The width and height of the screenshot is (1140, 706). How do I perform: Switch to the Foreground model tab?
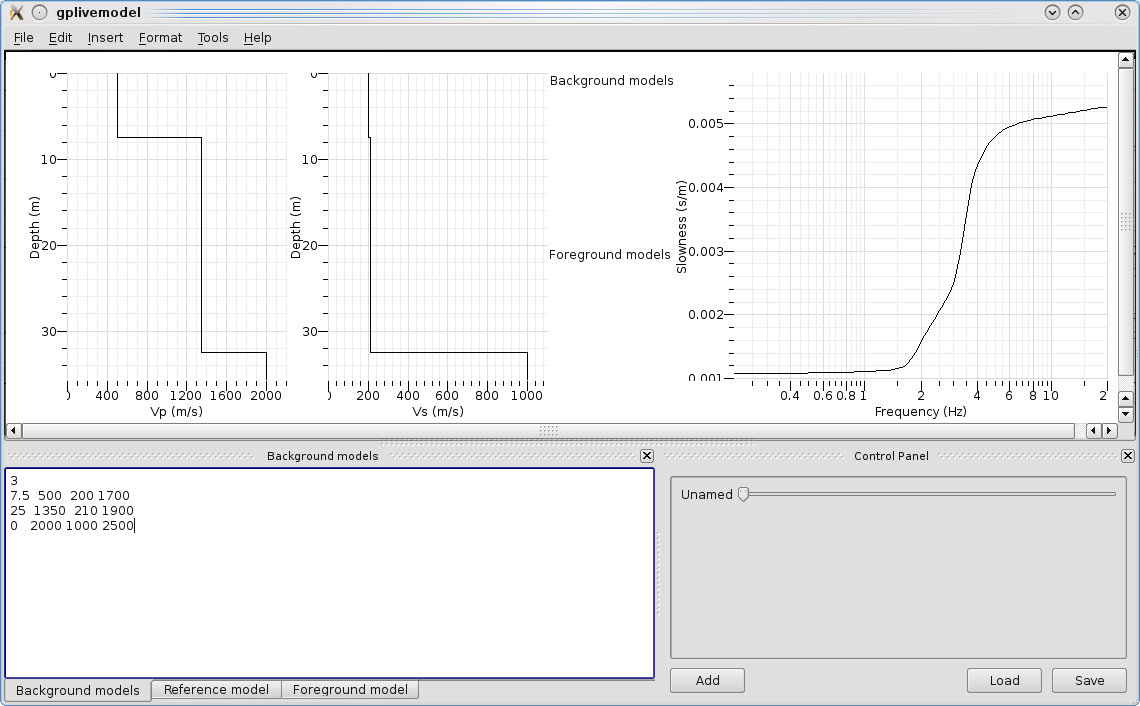click(x=350, y=690)
